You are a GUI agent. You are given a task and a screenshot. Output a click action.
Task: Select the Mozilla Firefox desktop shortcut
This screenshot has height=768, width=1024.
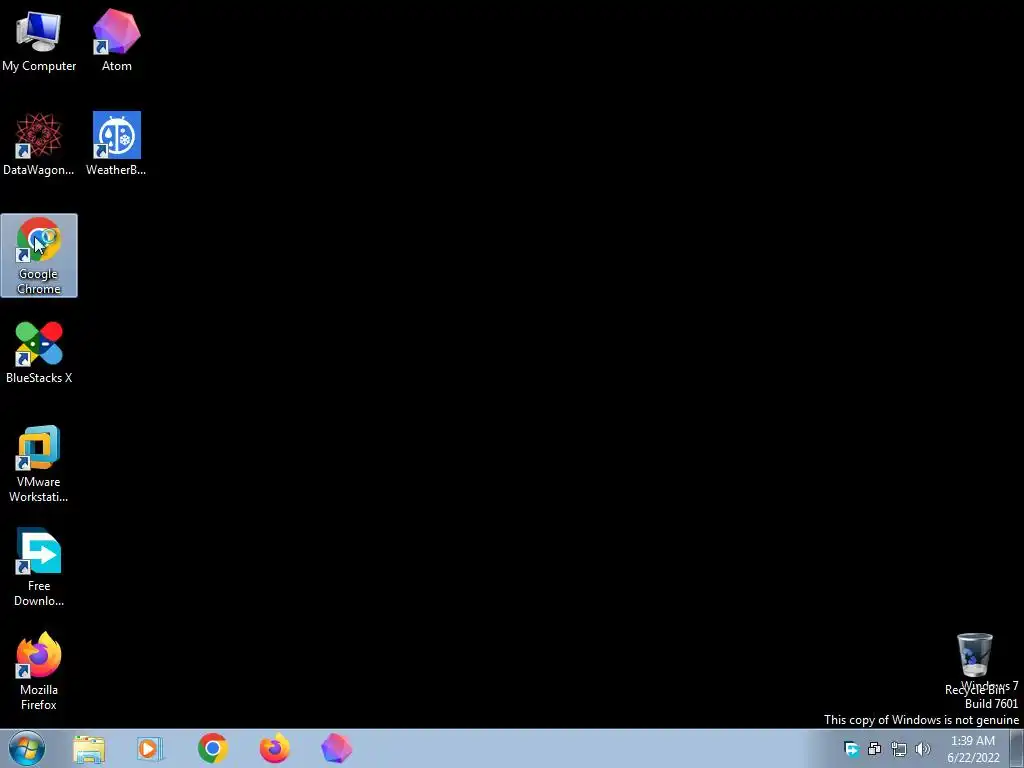[39, 671]
